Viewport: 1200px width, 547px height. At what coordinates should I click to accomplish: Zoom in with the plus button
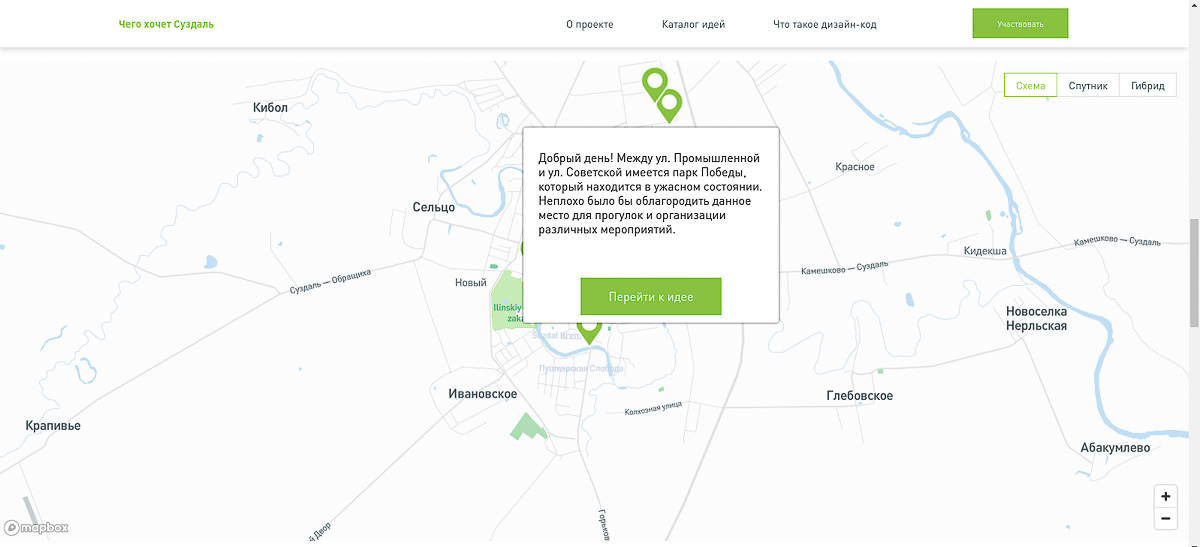coord(1165,496)
